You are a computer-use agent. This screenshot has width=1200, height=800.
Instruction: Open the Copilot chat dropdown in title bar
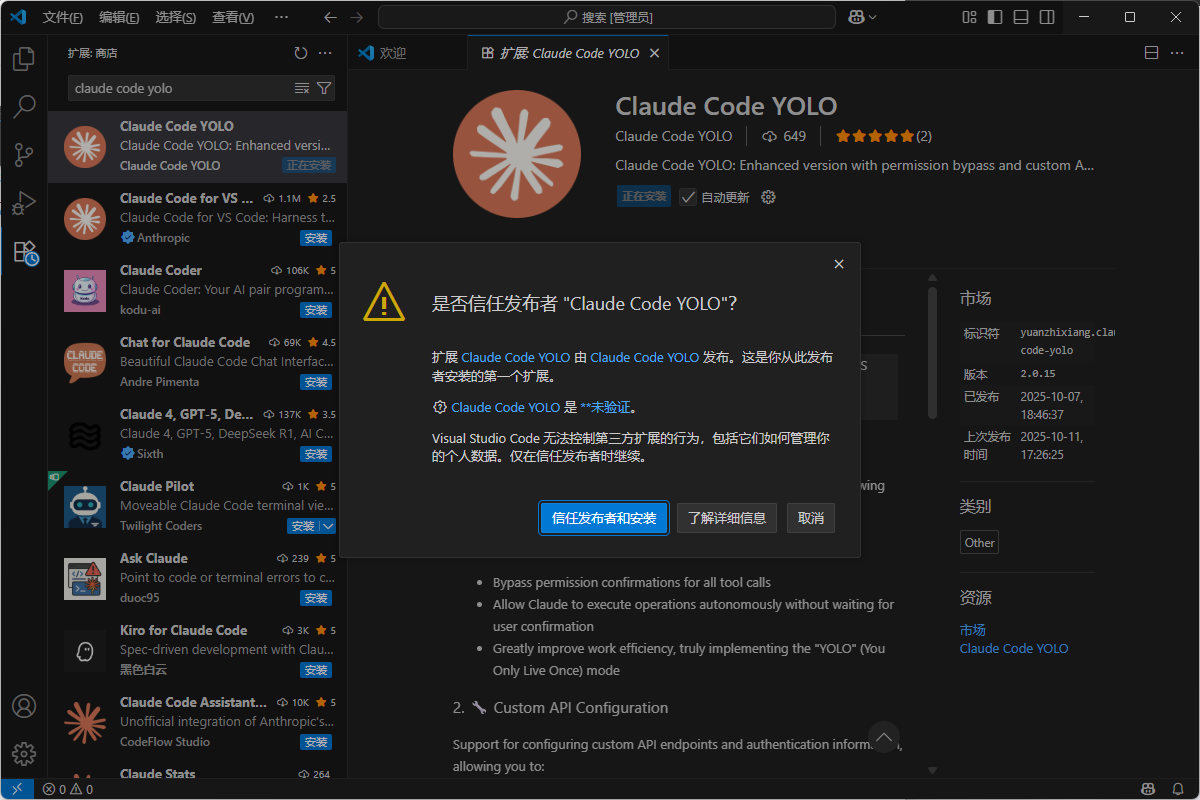(x=863, y=17)
